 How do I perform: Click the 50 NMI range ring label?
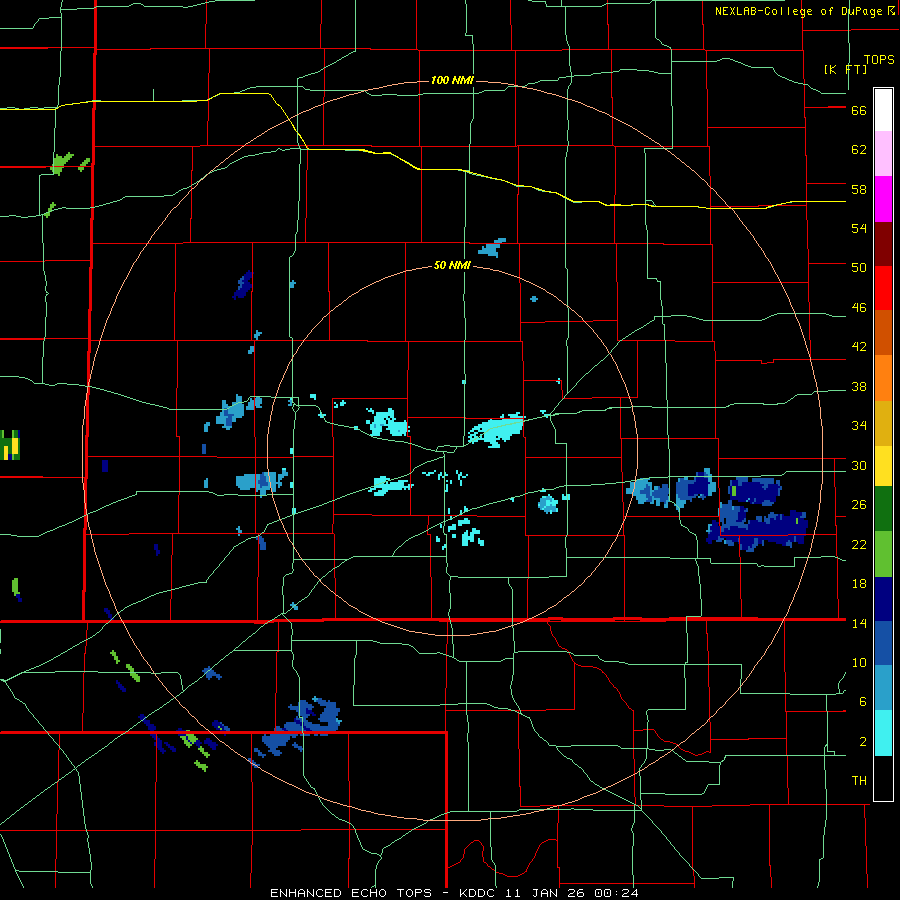coord(452,265)
